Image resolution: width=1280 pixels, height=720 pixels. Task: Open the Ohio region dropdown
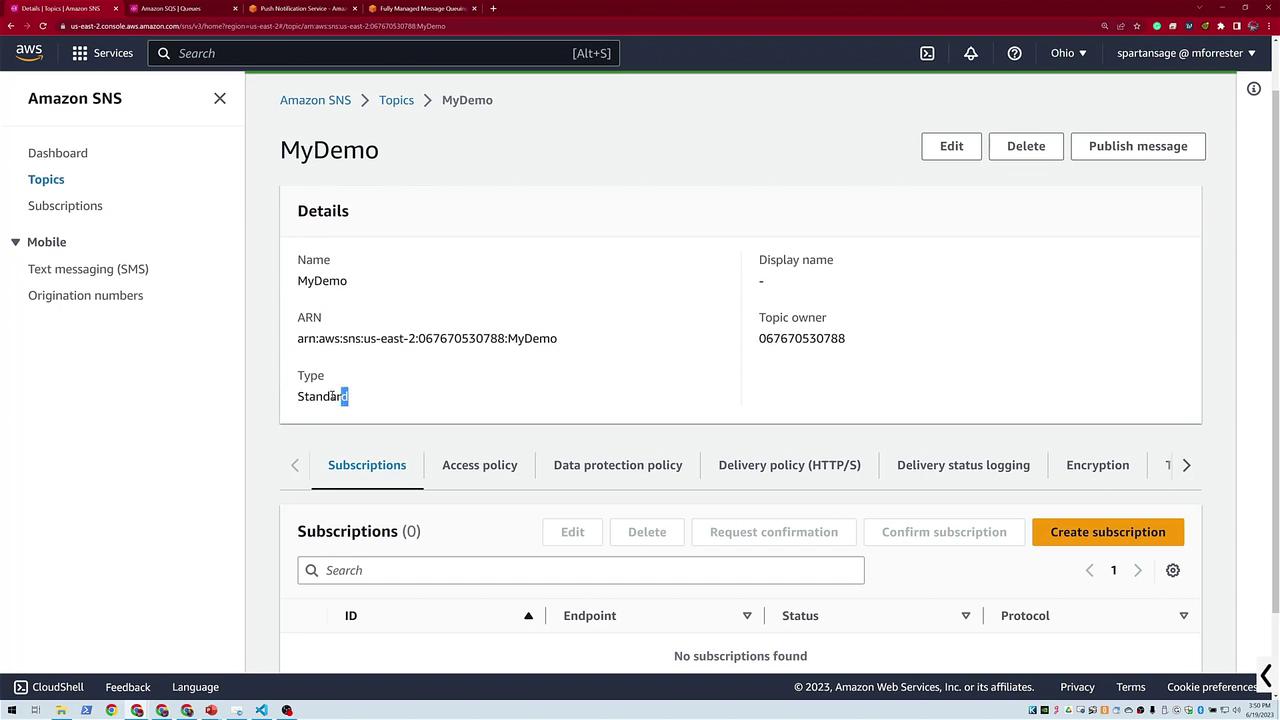[x=1068, y=53]
